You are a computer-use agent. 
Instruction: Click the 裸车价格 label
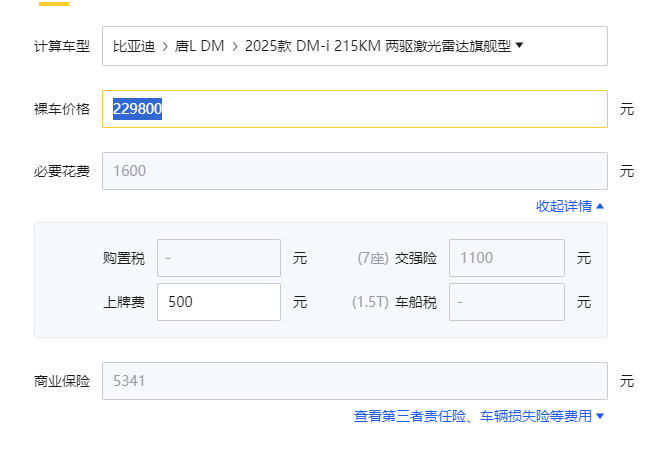62,109
